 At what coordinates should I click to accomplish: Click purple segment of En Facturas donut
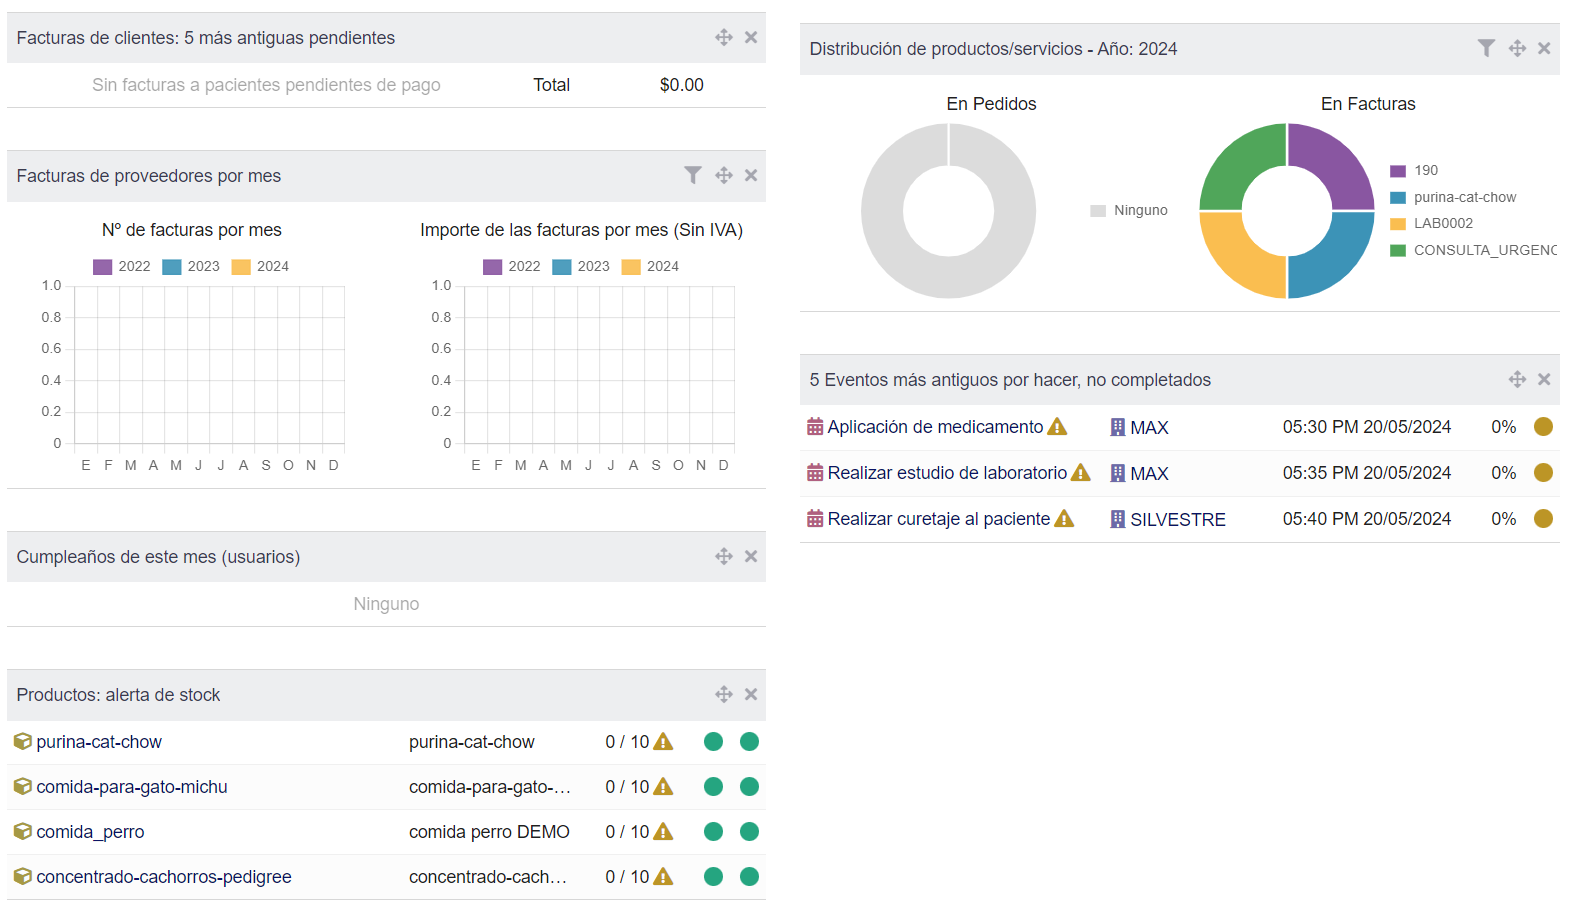pos(1335,163)
